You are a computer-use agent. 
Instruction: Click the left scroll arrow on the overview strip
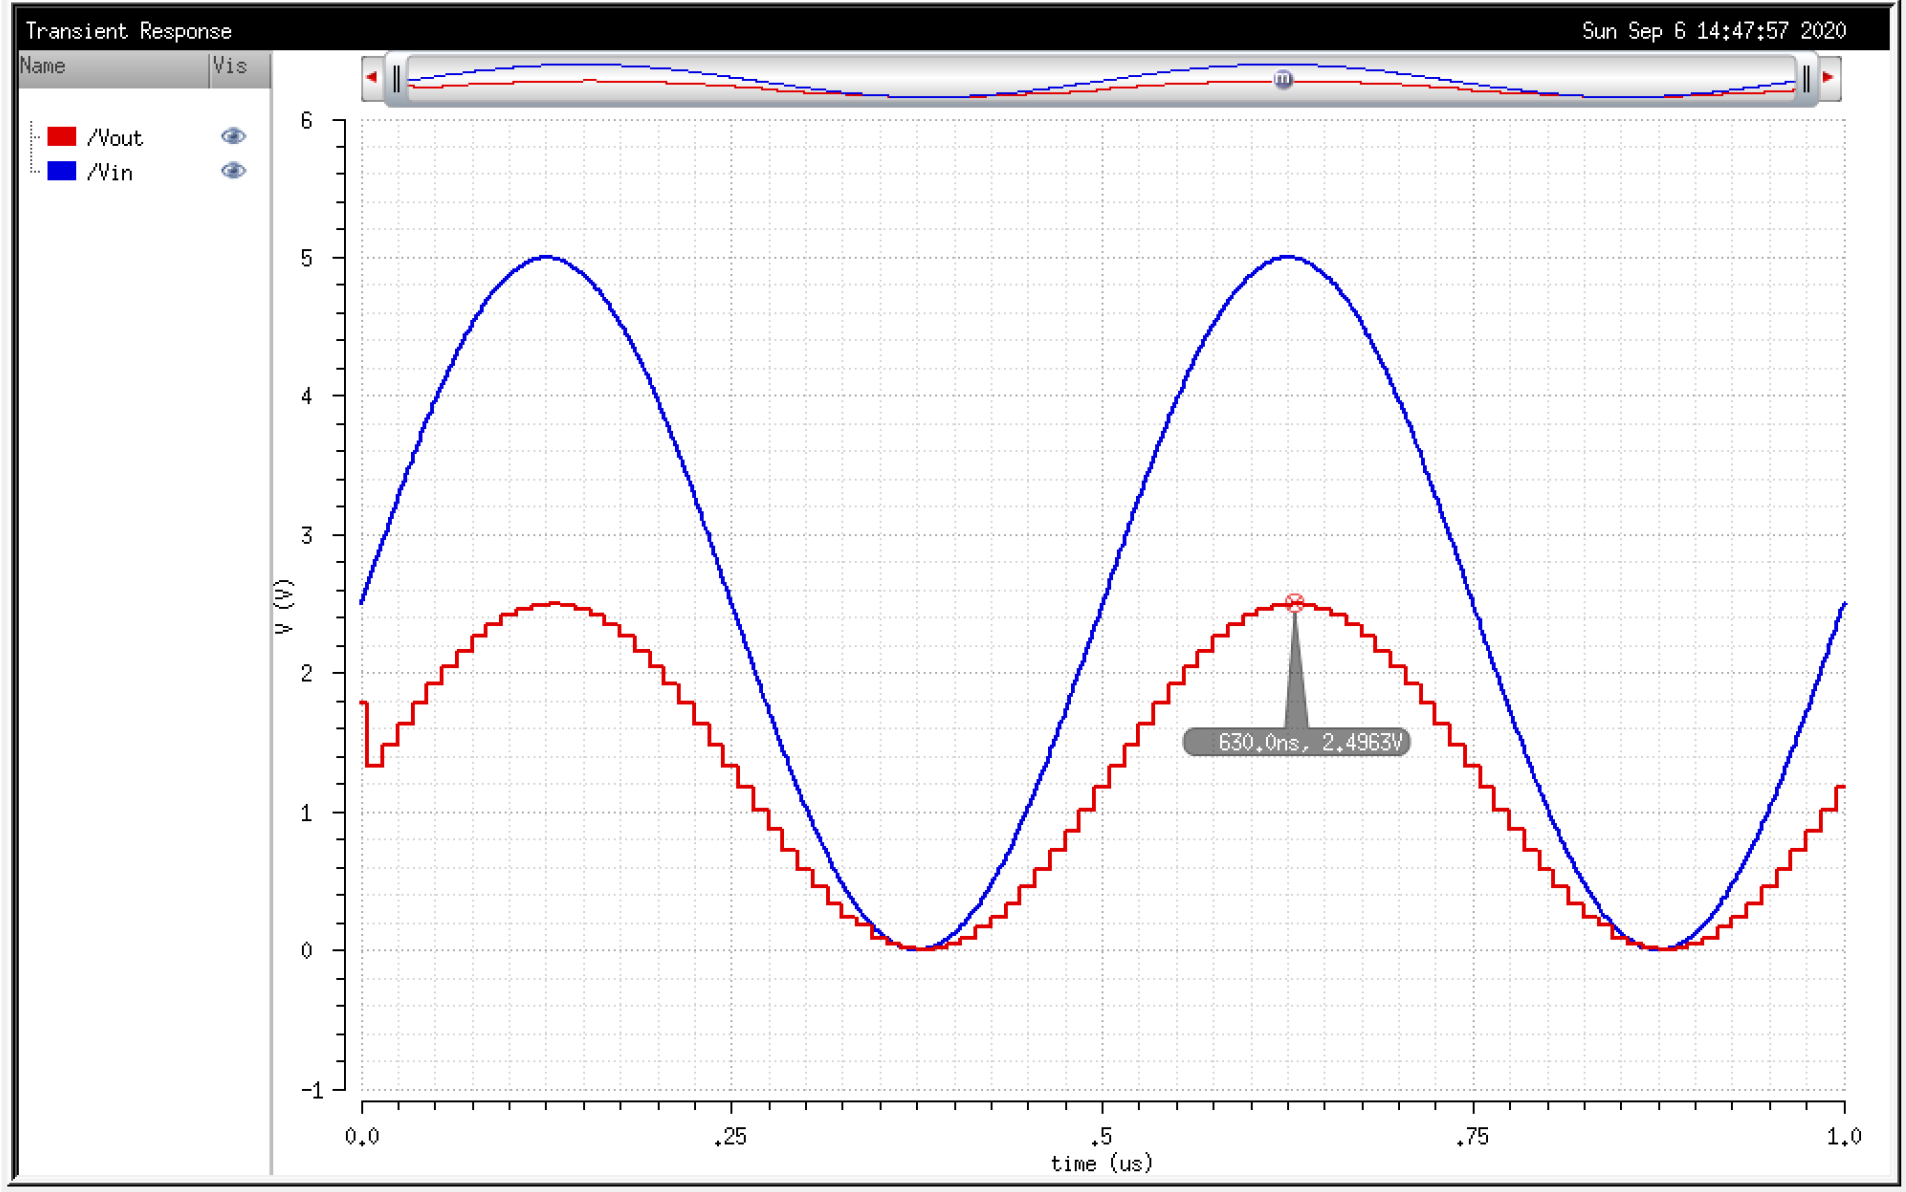point(371,75)
